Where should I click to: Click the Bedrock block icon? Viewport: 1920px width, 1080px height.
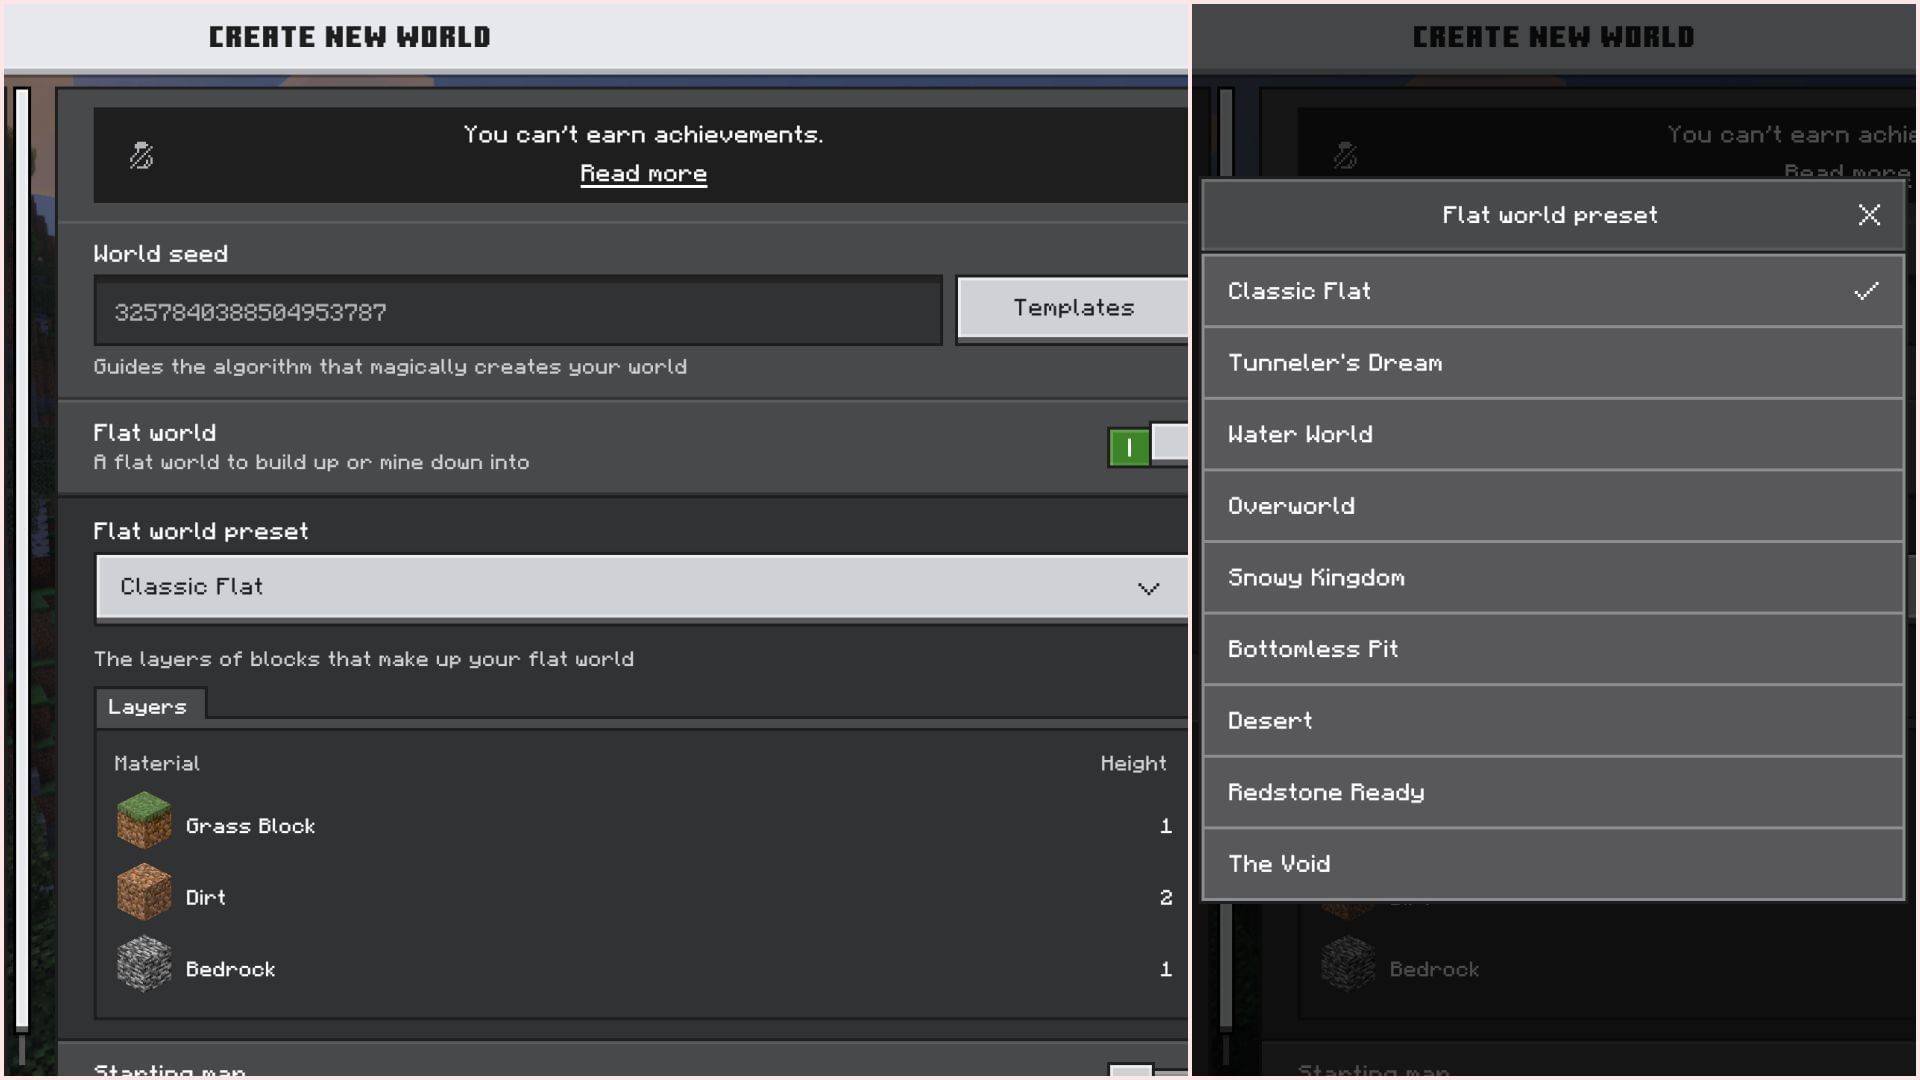[144, 965]
